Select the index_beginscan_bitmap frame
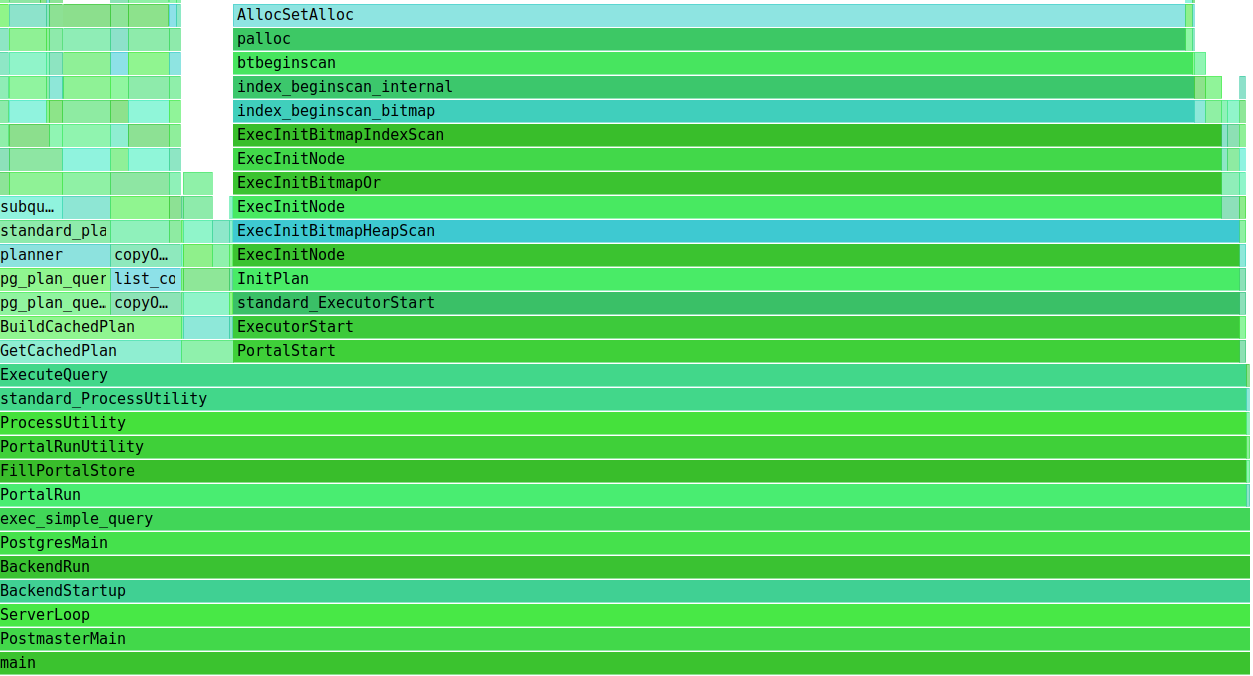1253x676 pixels. point(713,111)
